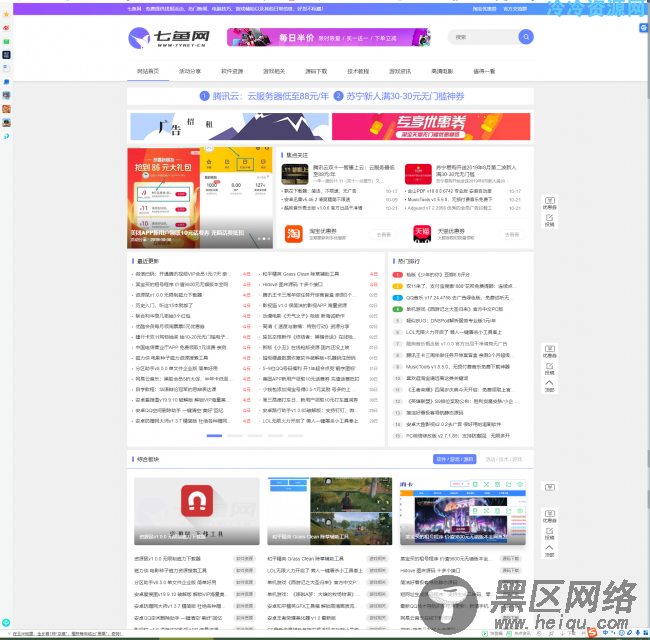The width and height of the screenshot is (650, 640).
Task: Open the 游戏相关 nav item
Action: coord(274,71)
